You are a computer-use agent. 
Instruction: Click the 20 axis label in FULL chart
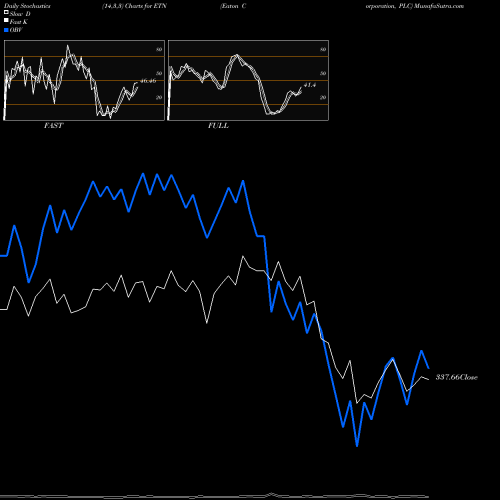pyautogui.click(x=323, y=97)
